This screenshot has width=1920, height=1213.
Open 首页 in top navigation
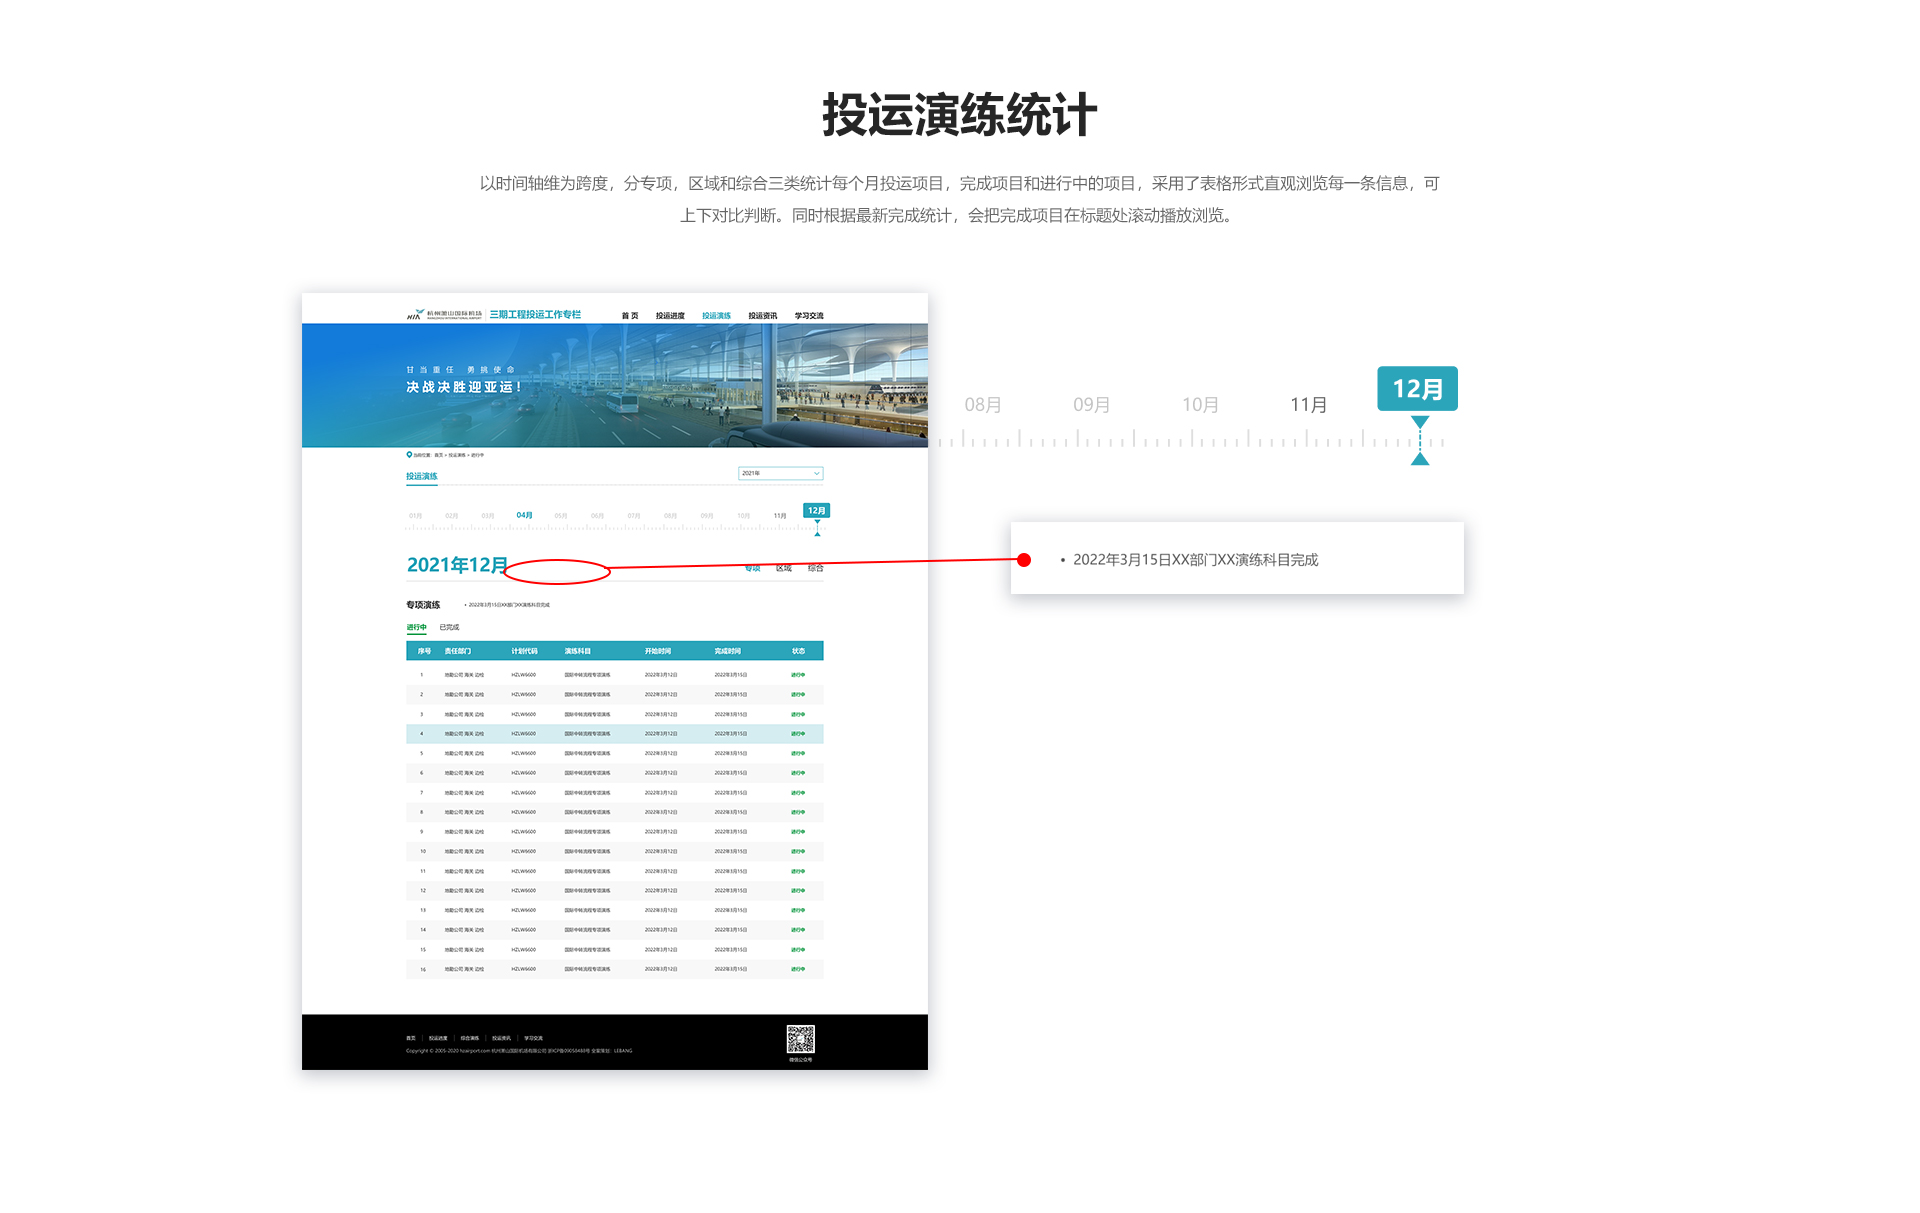630,316
